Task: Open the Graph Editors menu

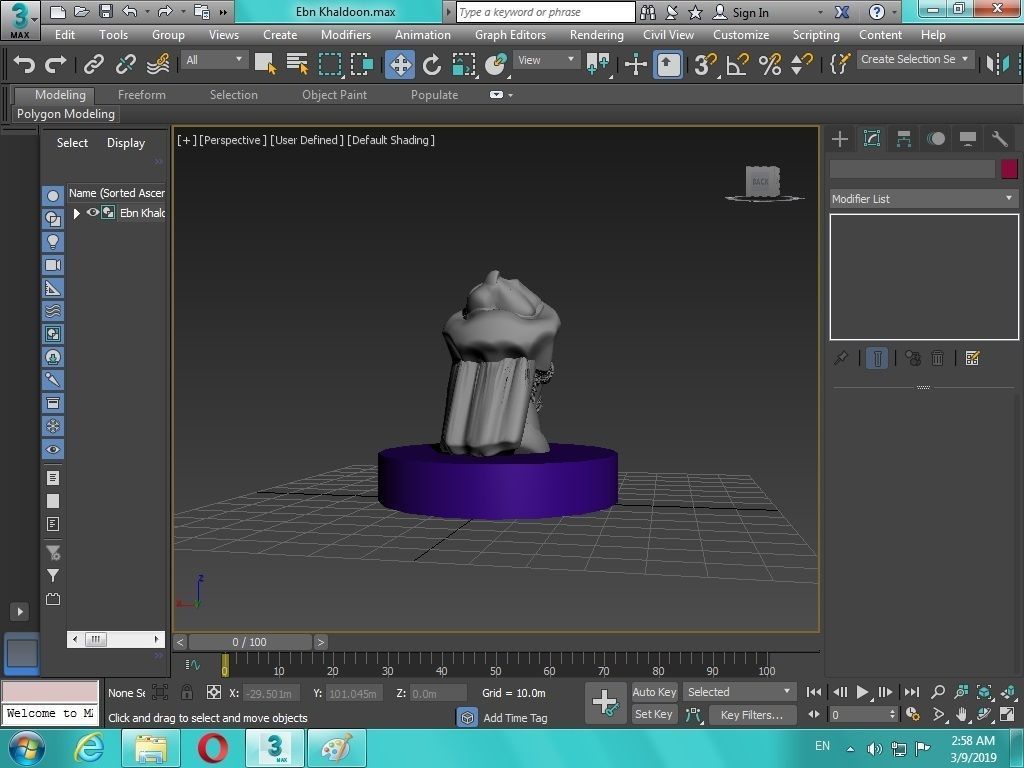Action: pyautogui.click(x=510, y=35)
